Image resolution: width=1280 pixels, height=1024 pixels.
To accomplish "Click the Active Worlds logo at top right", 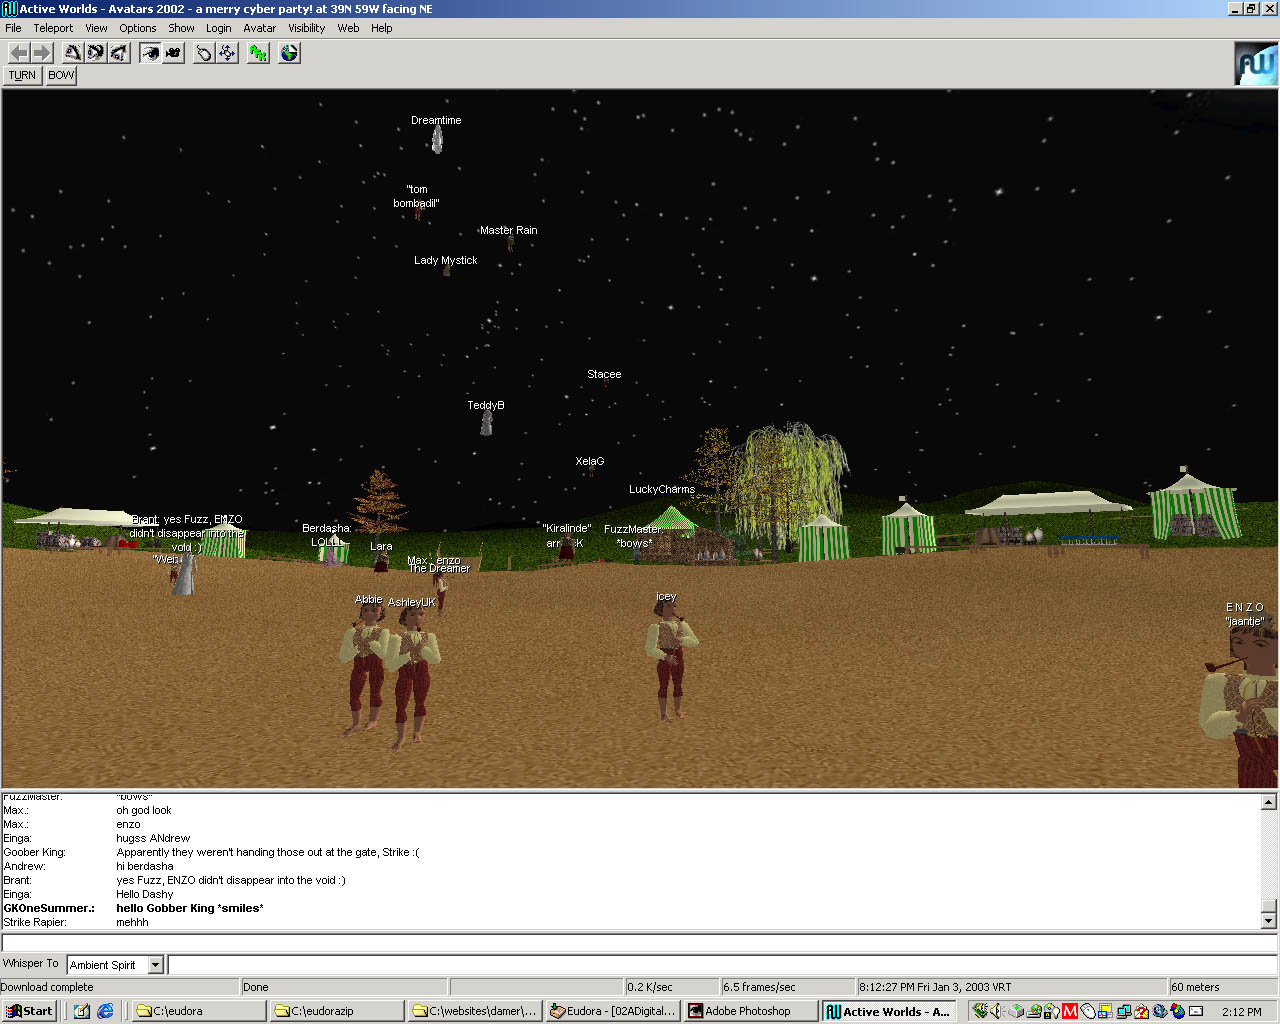I will coord(1255,64).
